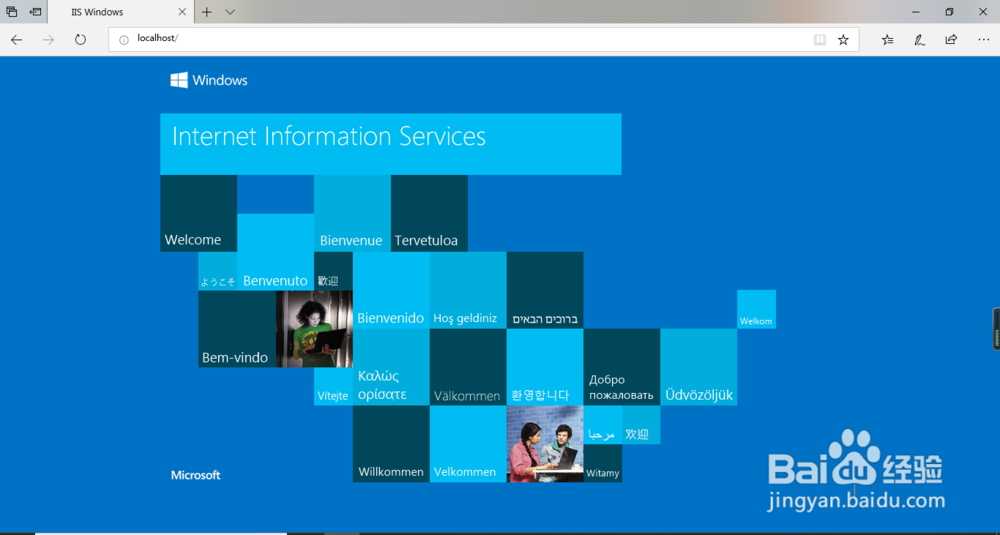
Task: Click photo of two people at laptop
Action: click(x=545, y=444)
